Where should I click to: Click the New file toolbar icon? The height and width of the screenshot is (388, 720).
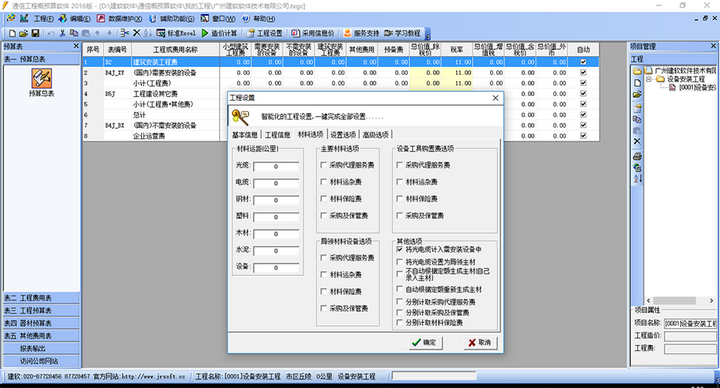12,33
